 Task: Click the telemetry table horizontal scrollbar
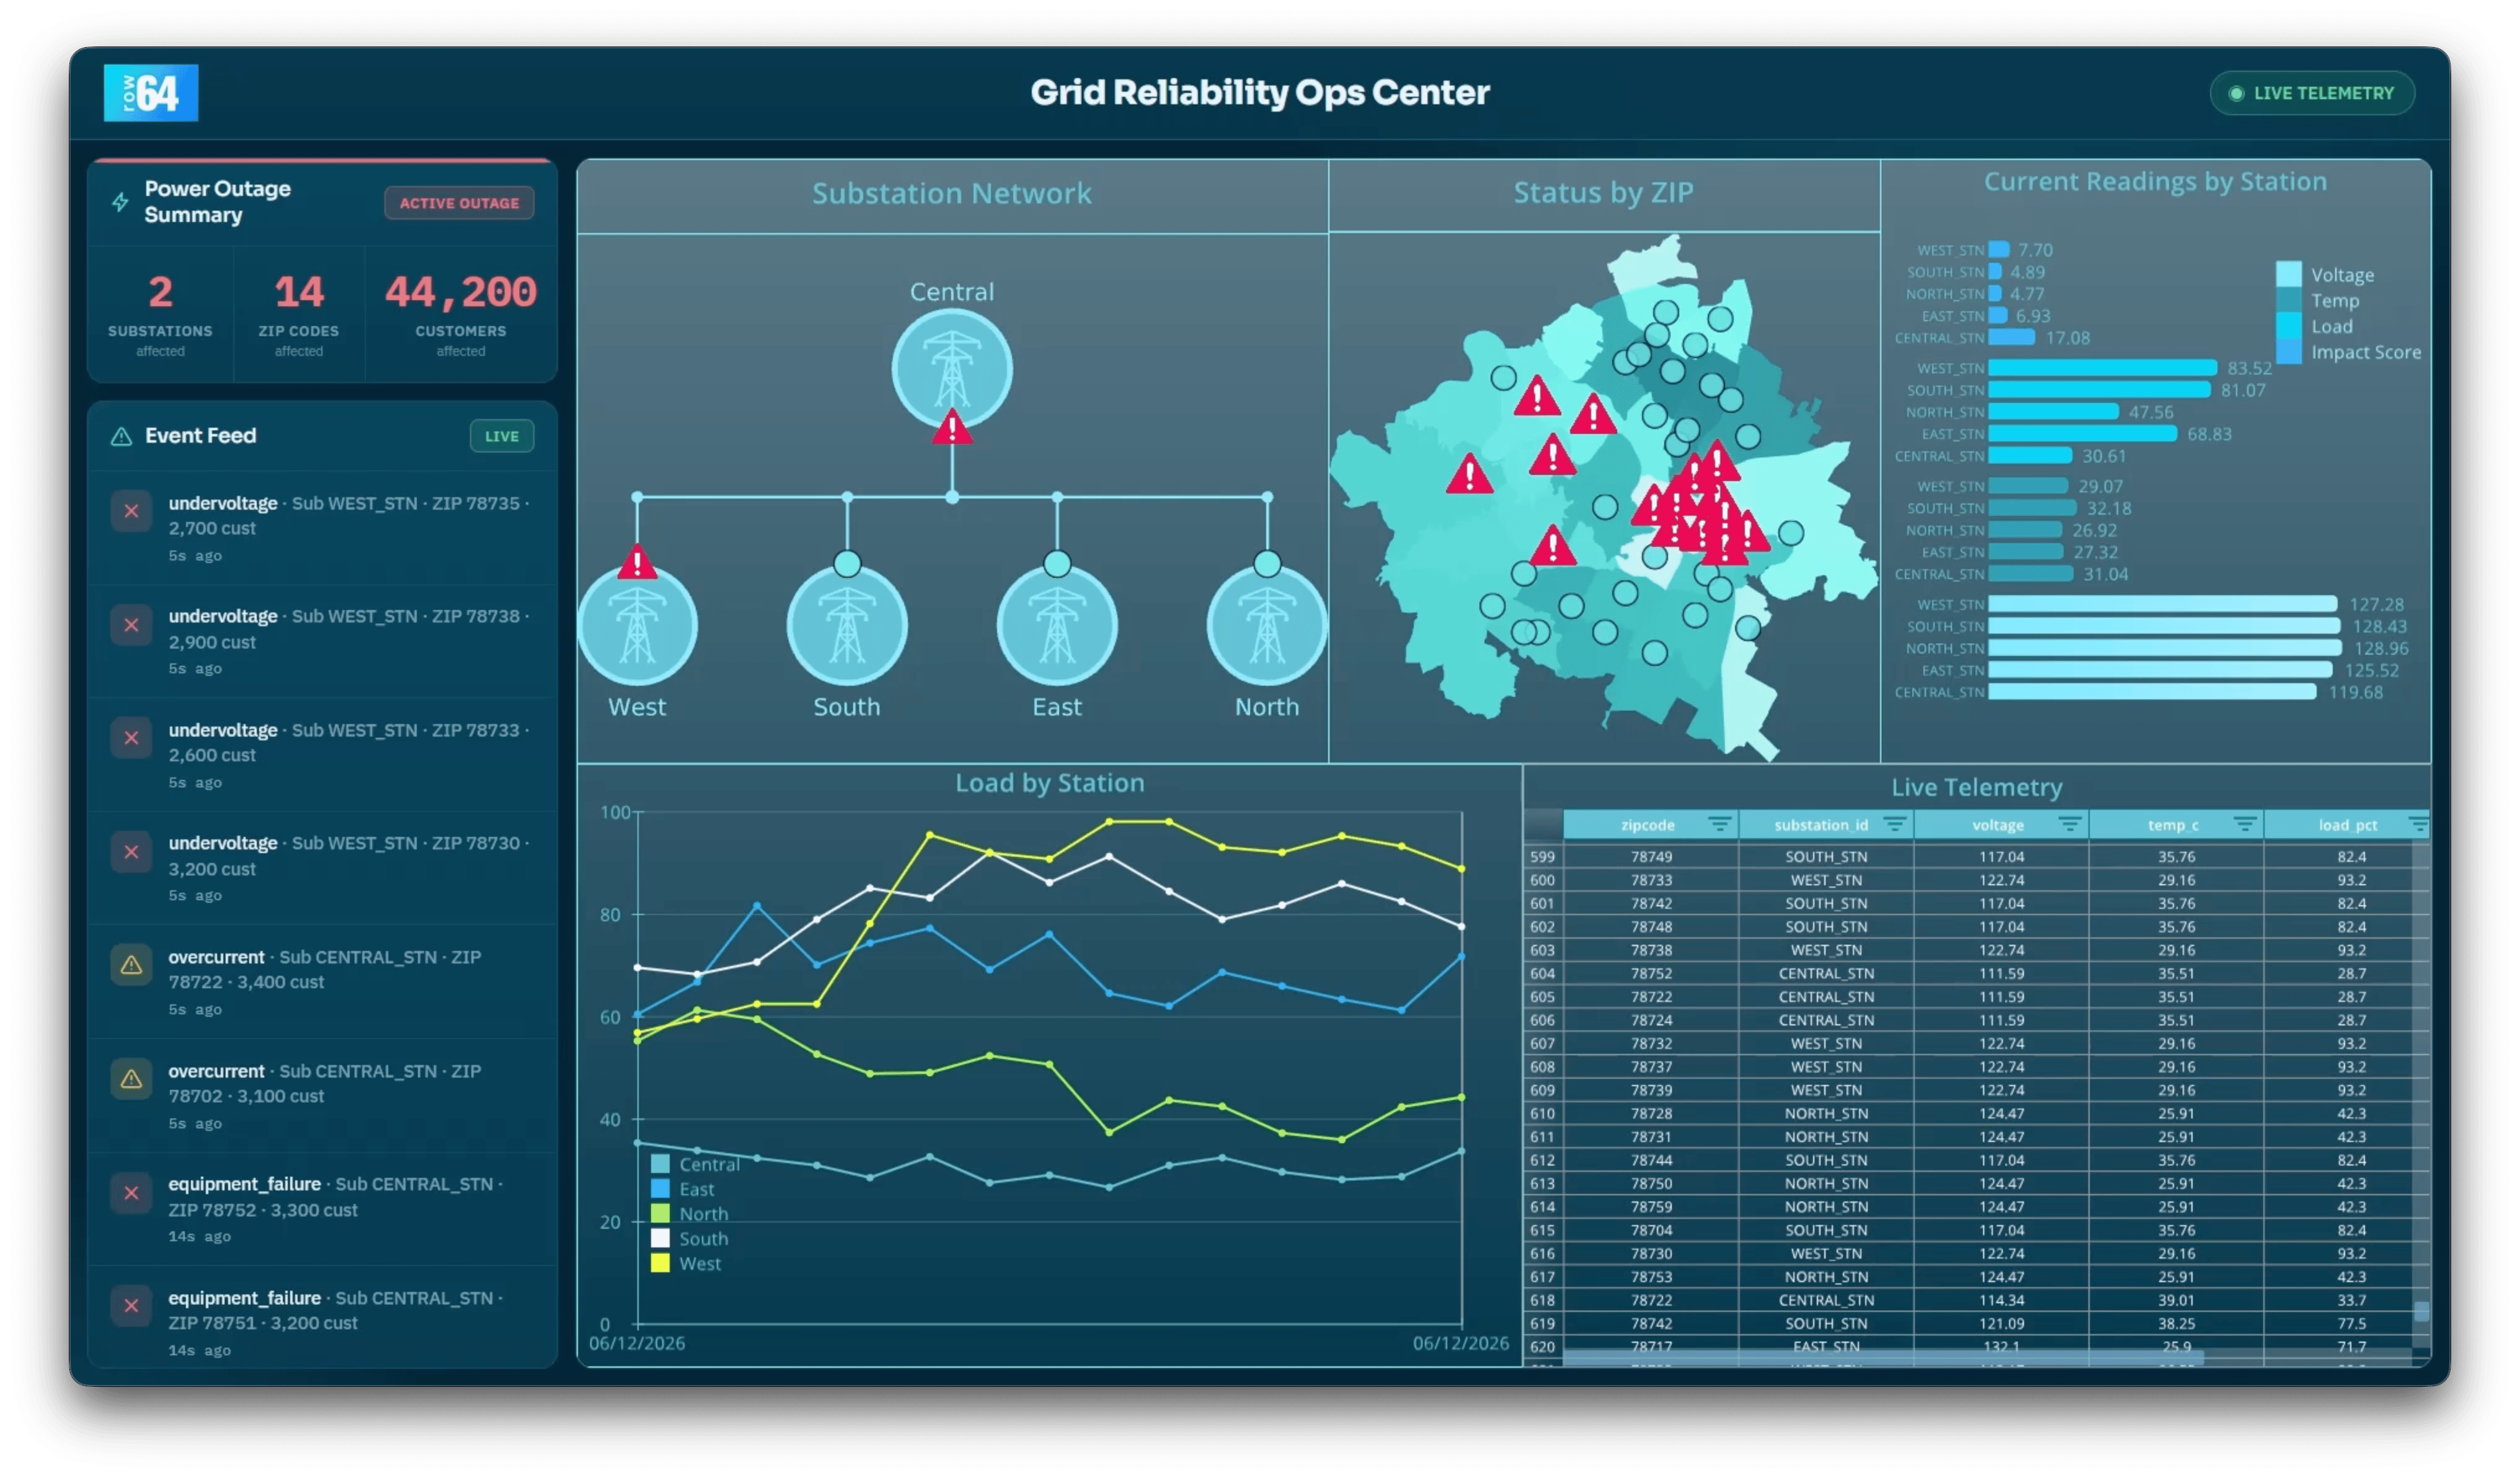1883,1358
